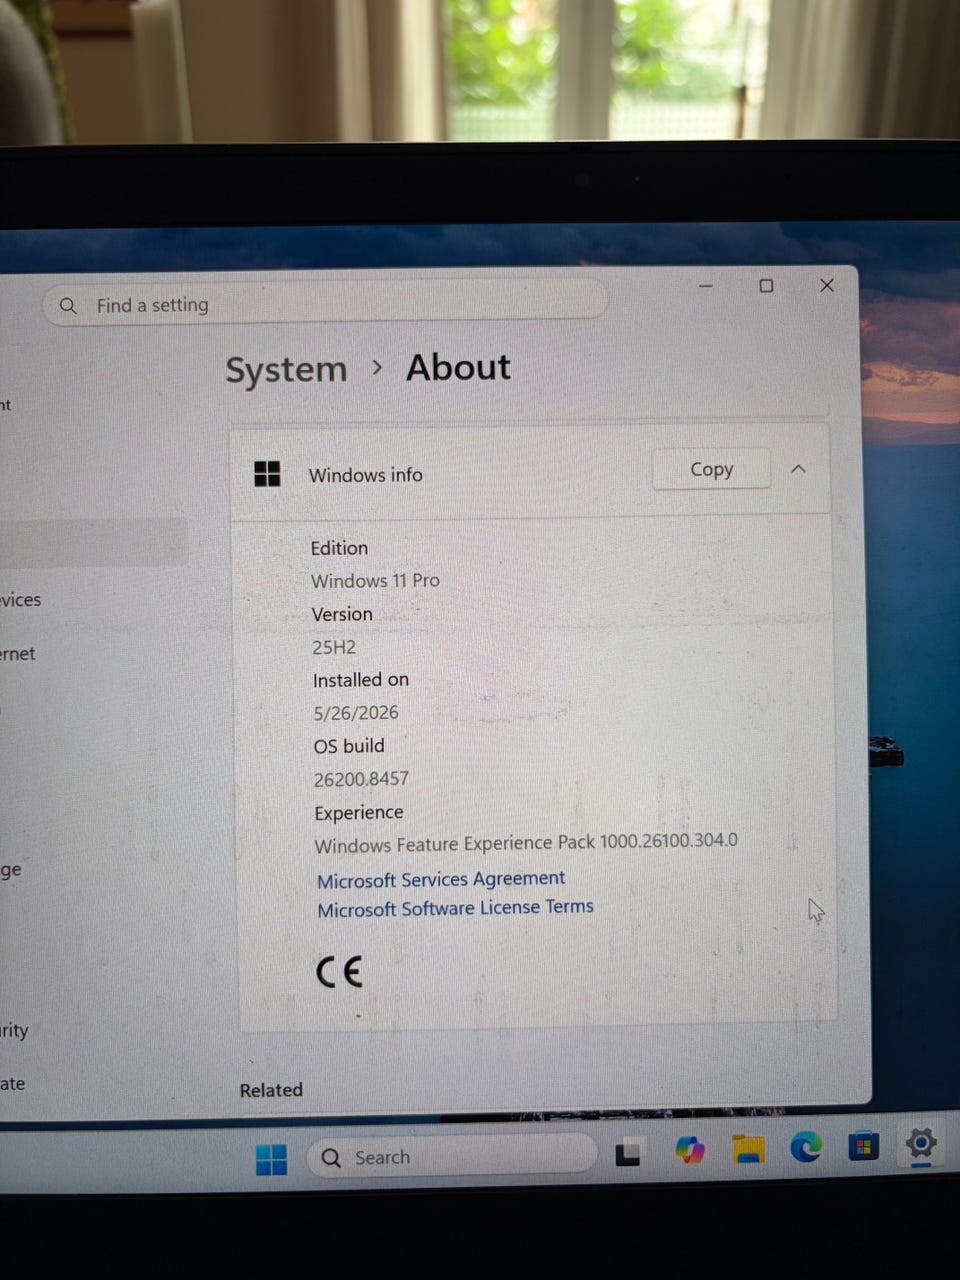Select version value 25H2
This screenshot has height=1280, width=960.
(334, 647)
